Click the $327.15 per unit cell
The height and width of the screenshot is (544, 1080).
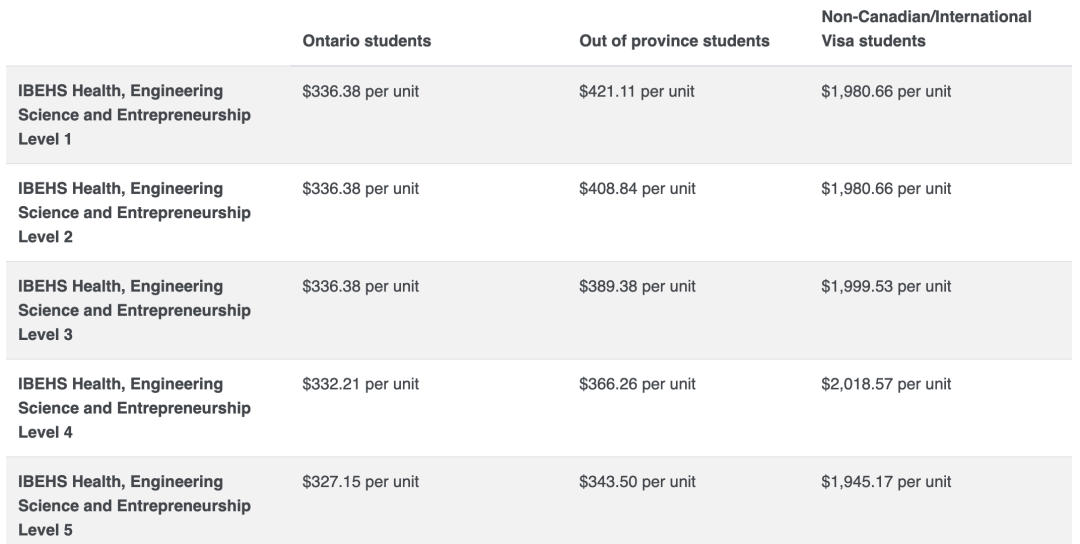(x=360, y=482)
